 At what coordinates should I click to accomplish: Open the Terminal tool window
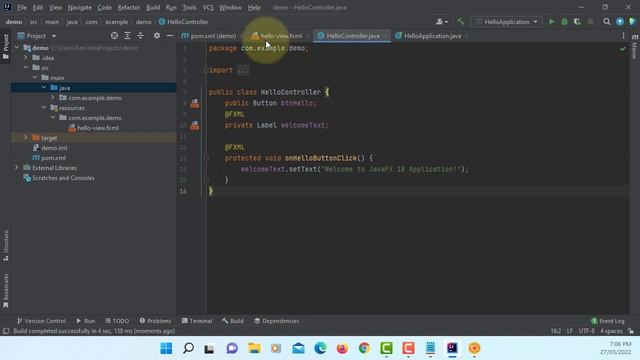point(197,321)
